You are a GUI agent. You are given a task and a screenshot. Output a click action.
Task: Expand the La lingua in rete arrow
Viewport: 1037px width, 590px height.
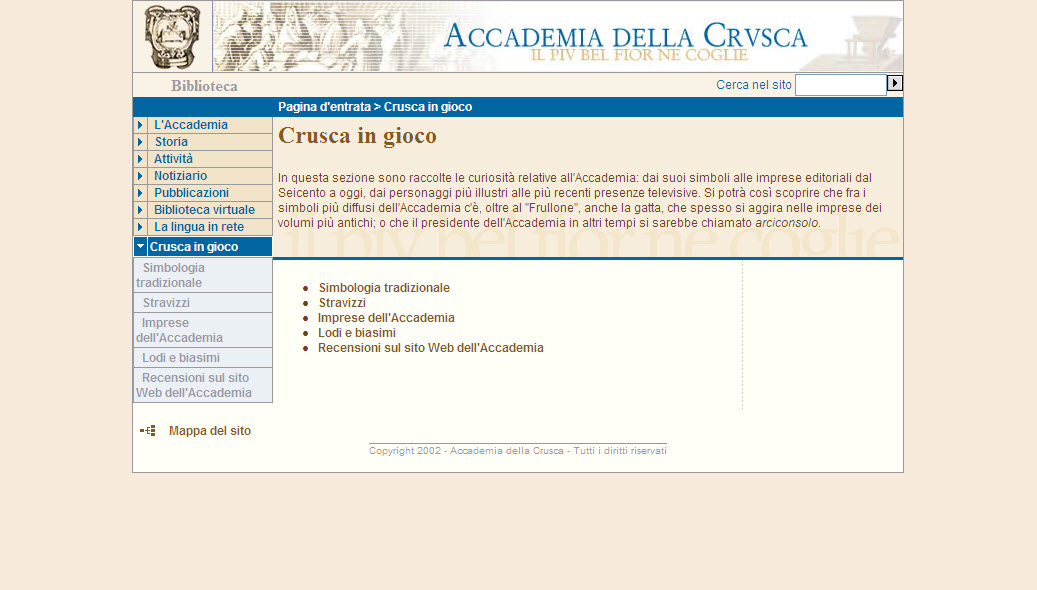point(140,227)
